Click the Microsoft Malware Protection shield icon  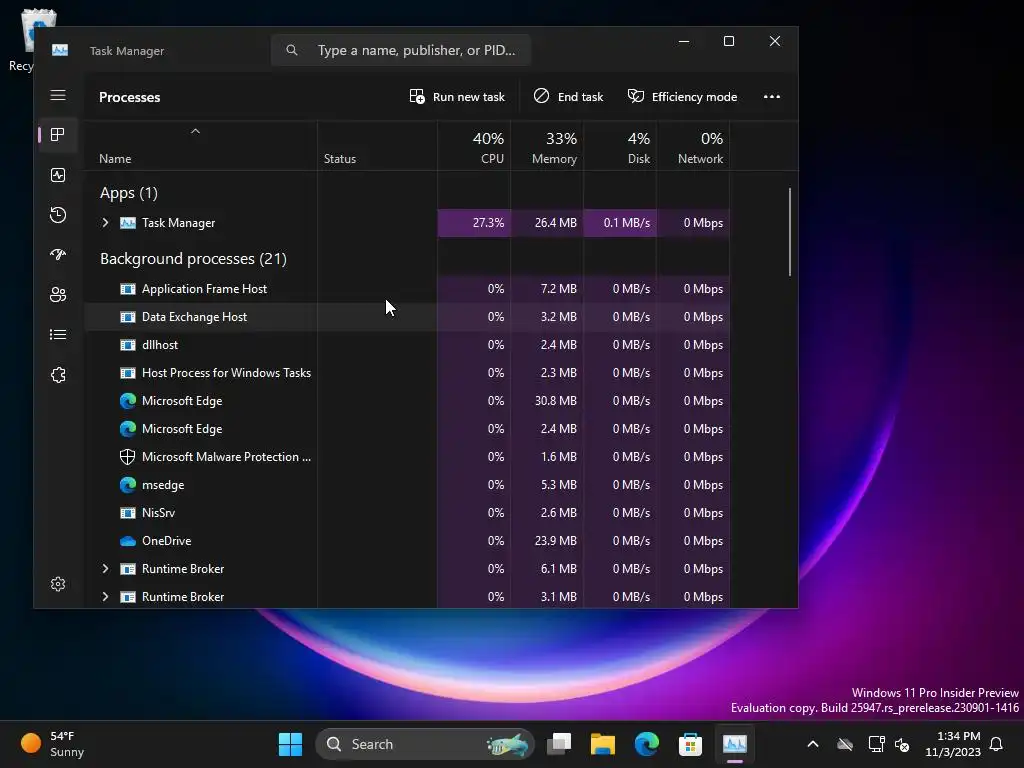click(x=128, y=457)
